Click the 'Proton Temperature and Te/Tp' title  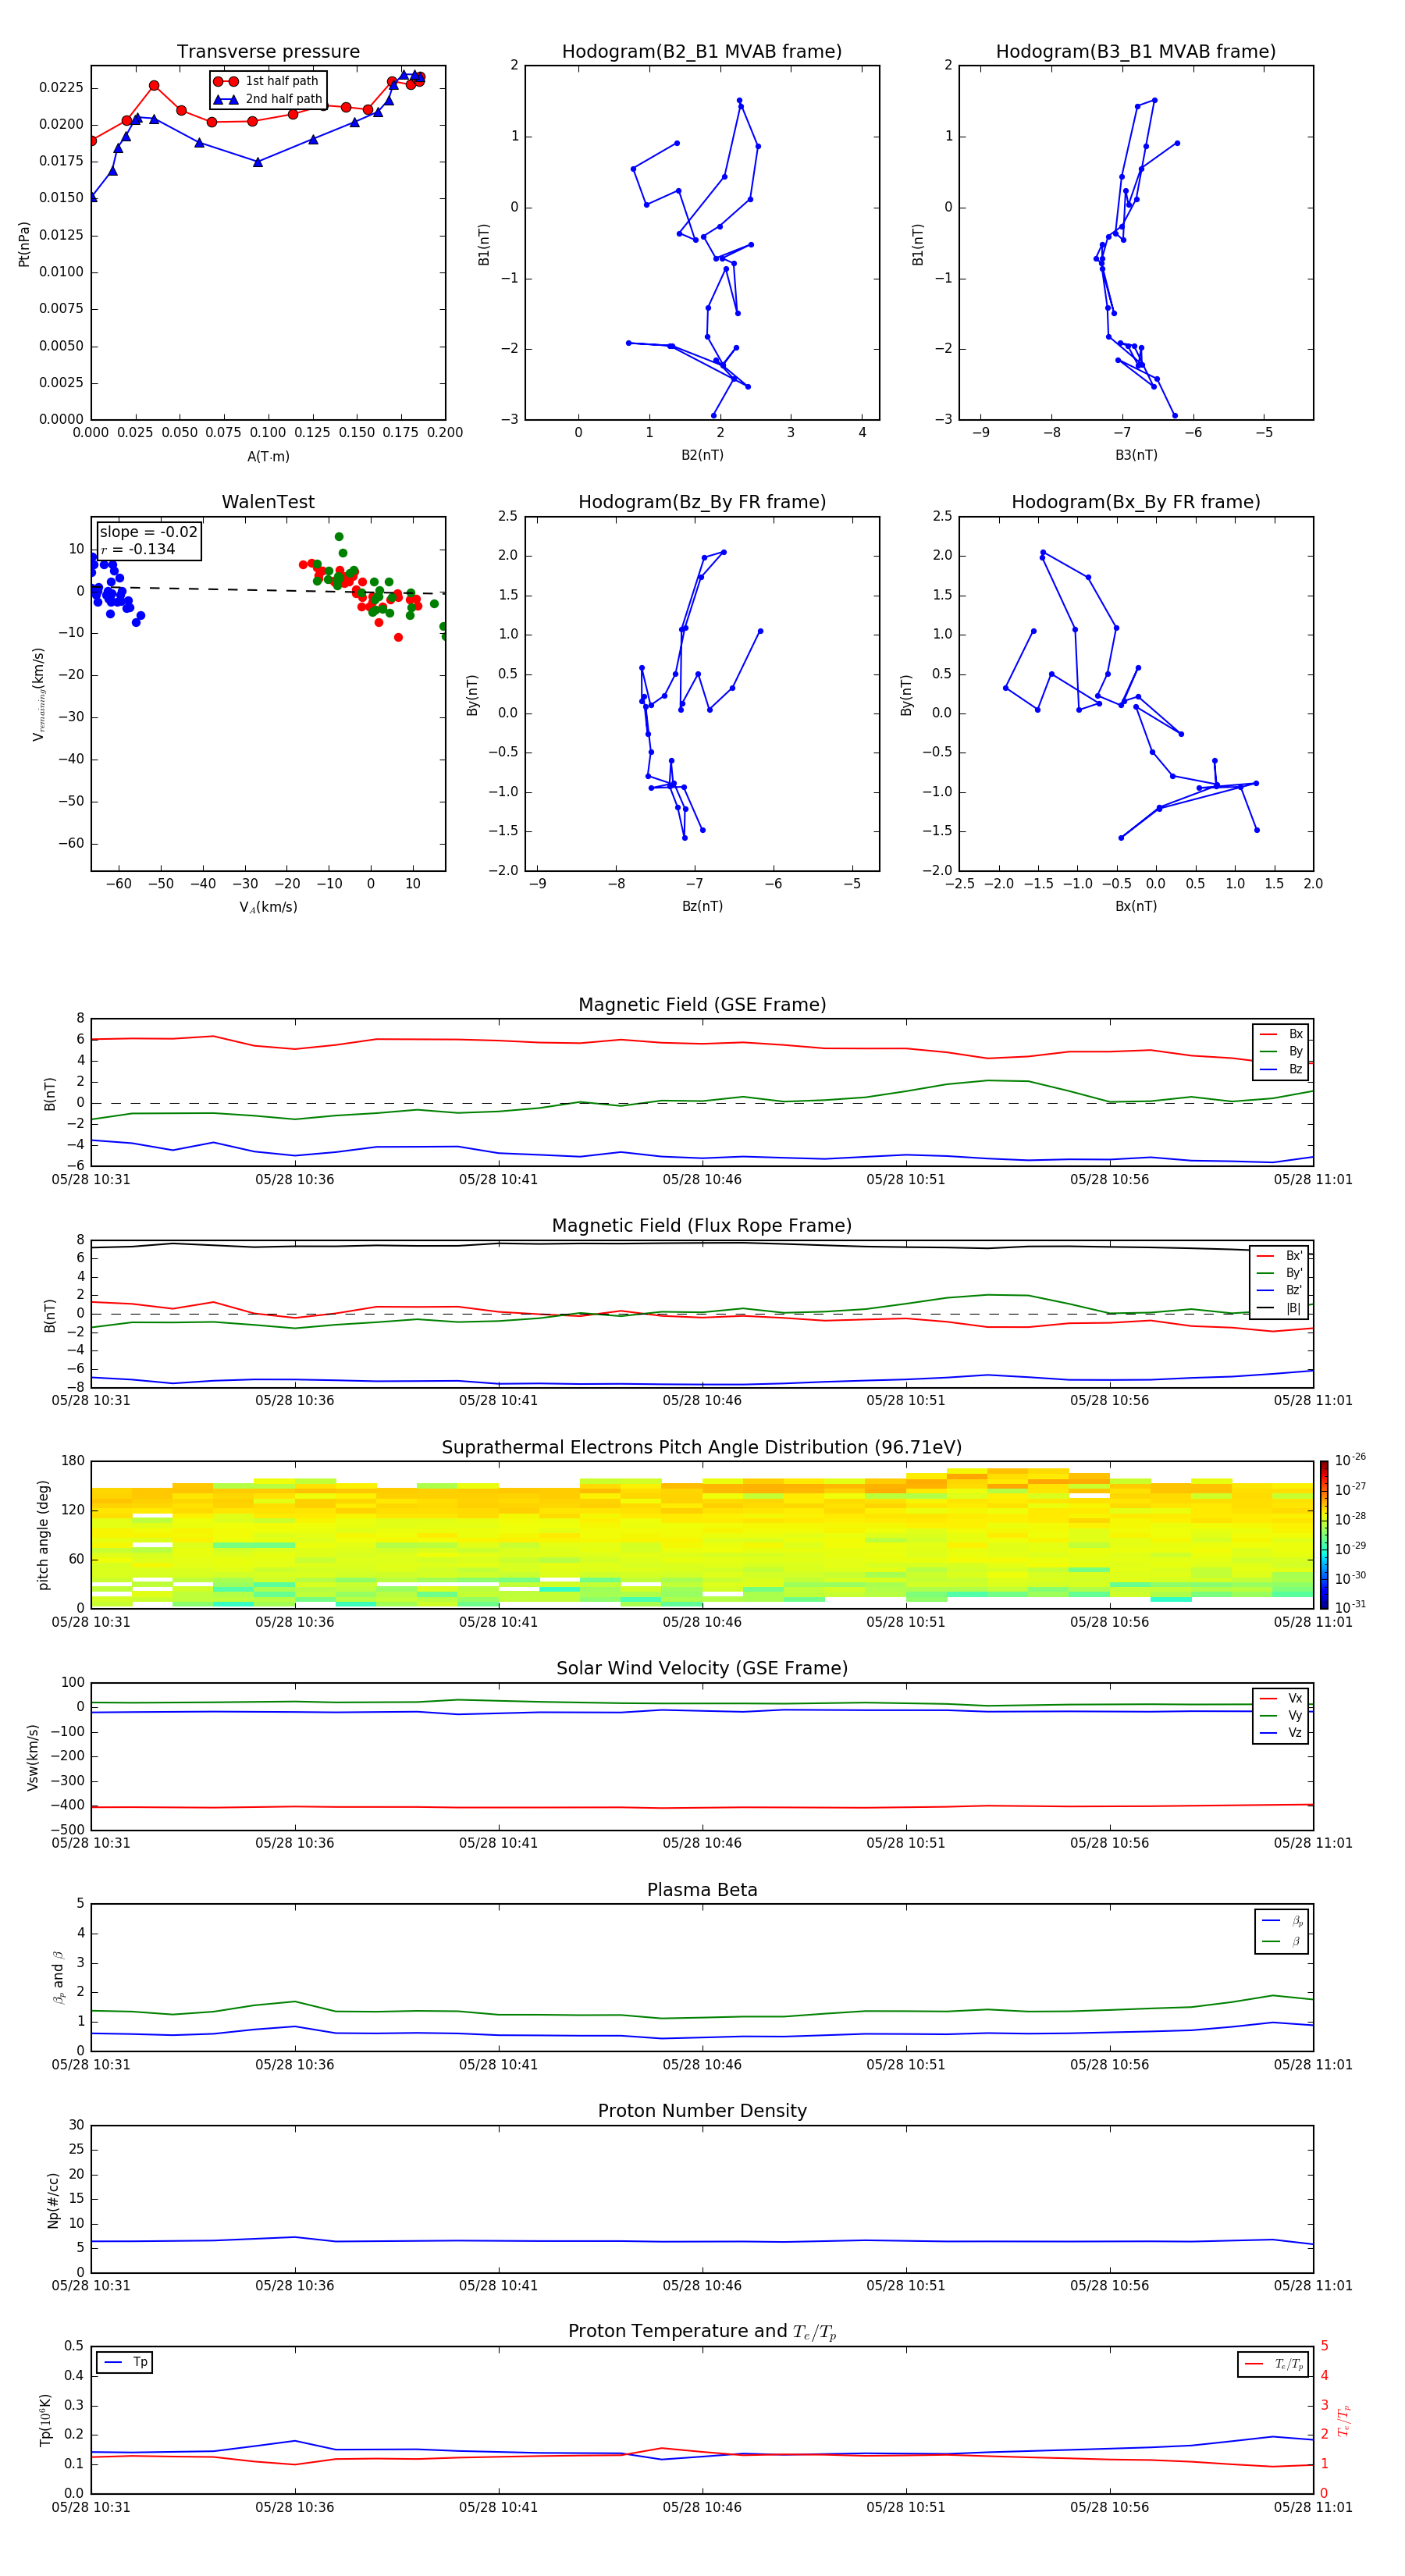point(702,2332)
